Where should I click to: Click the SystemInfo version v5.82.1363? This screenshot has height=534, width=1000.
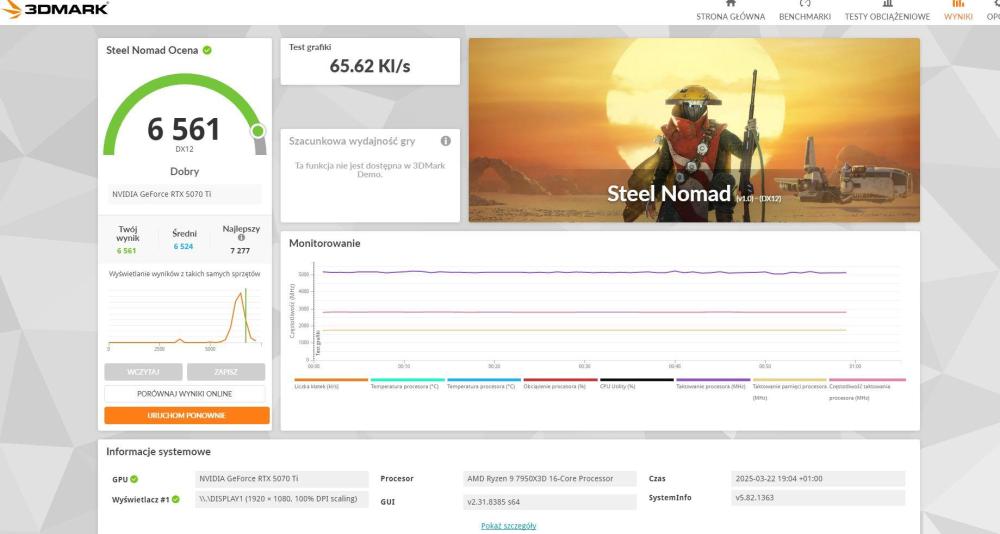click(818, 498)
